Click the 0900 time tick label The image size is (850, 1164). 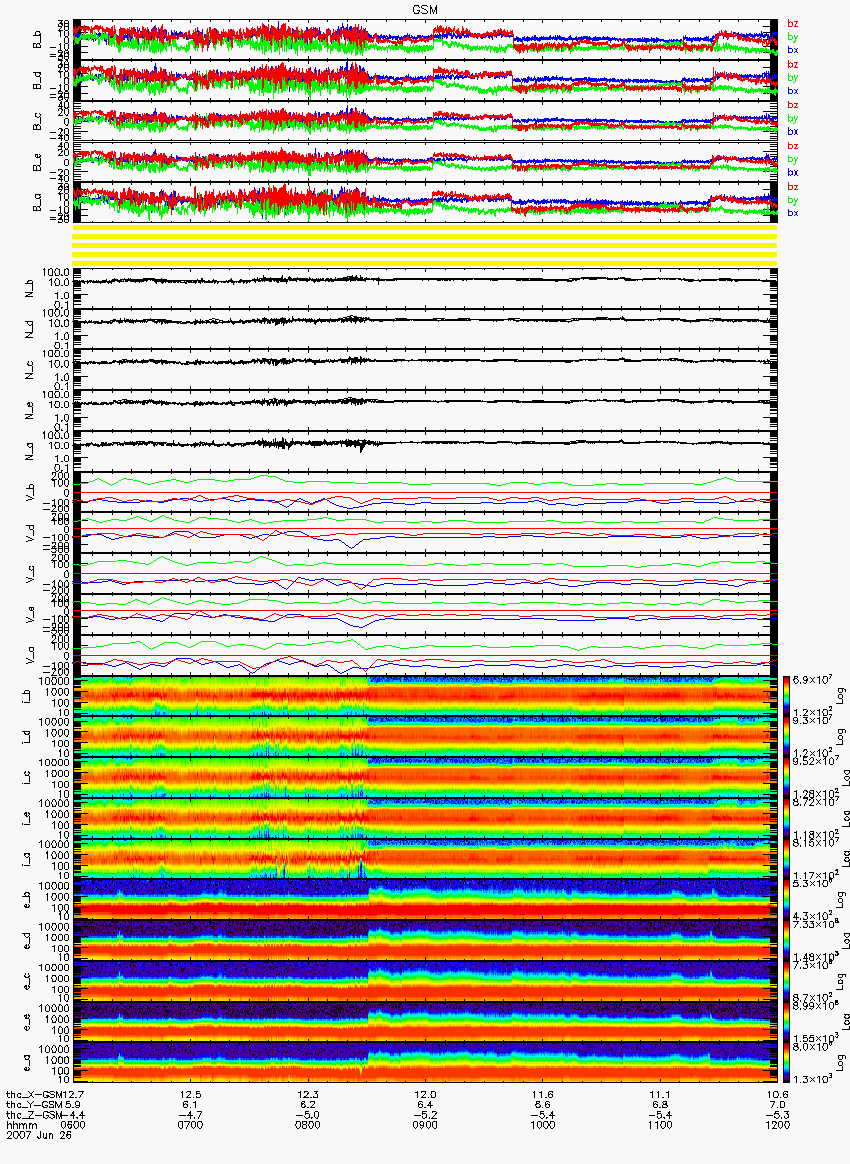click(425, 1125)
